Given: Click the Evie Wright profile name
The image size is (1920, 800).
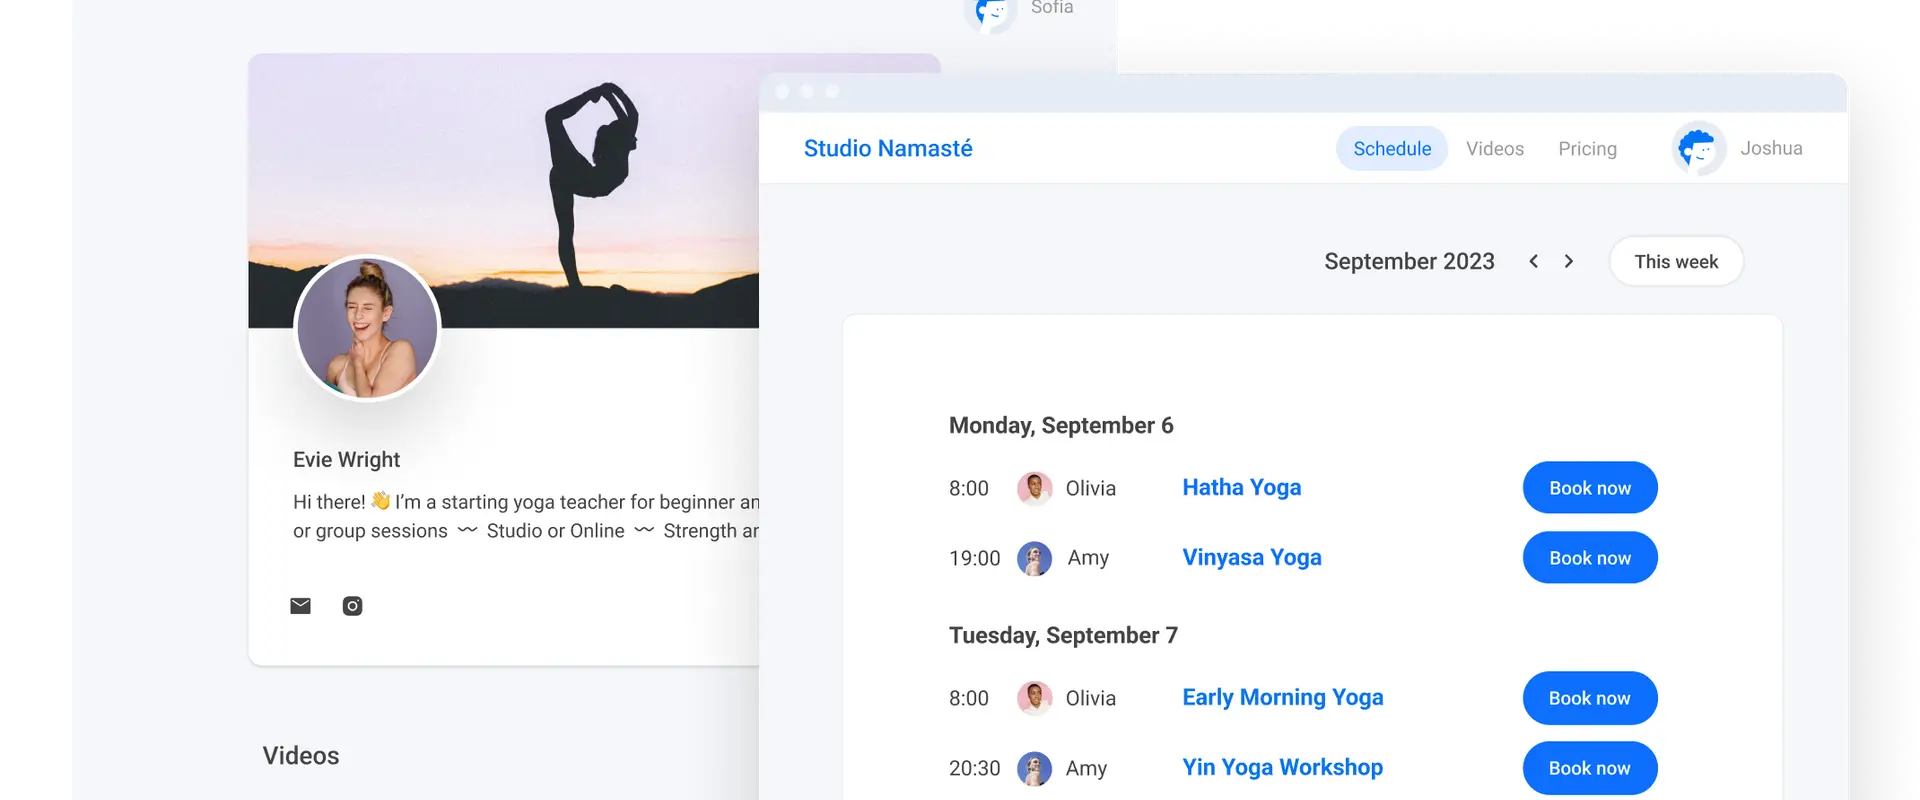Looking at the screenshot, I should pyautogui.click(x=346, y=460).
